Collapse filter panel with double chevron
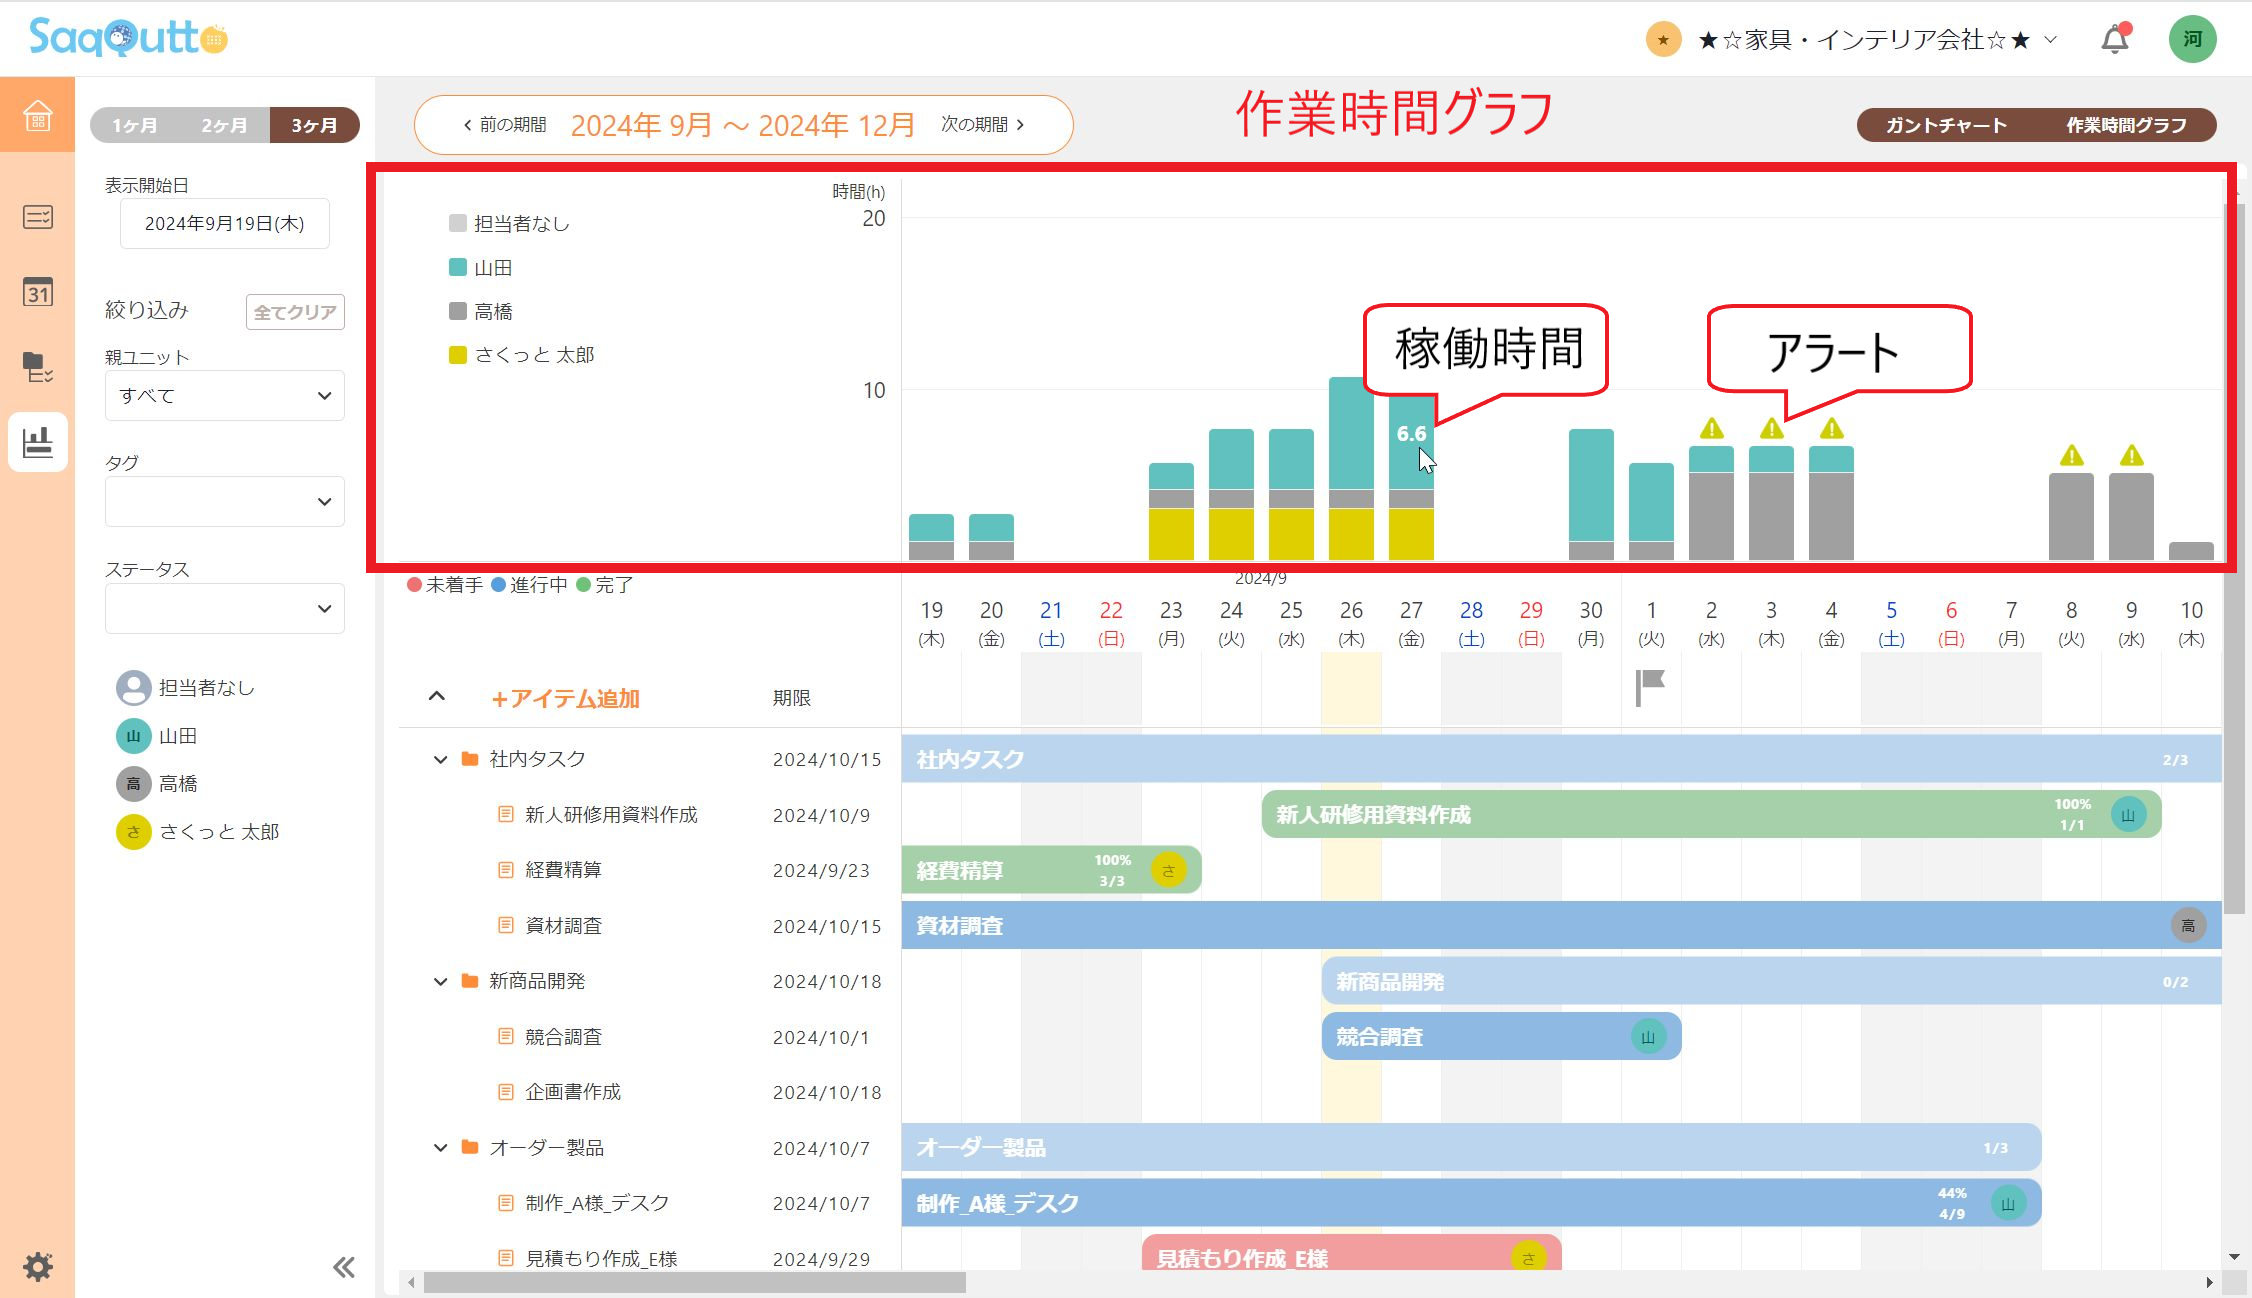Viewport: 2252px width, 1298px height. click(x=343, y=1267)
